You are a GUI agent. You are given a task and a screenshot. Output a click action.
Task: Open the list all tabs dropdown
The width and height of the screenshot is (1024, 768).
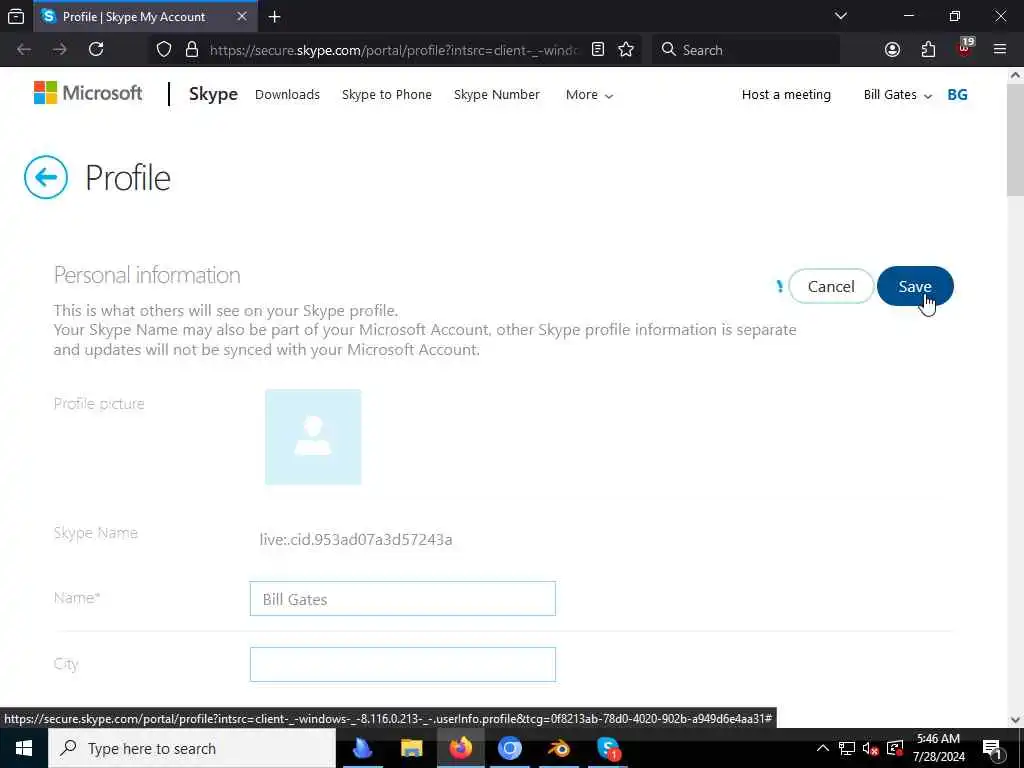click(x=841, y=16)
